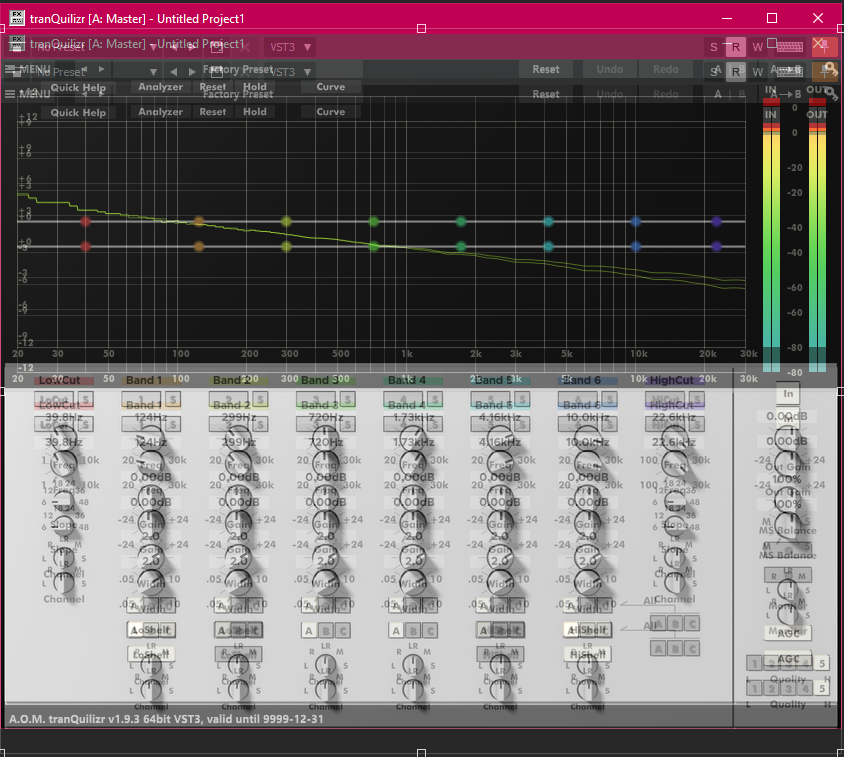Click the purple HighCut node on graph
This screenshot has height=757, width=844.
point(716,222)
